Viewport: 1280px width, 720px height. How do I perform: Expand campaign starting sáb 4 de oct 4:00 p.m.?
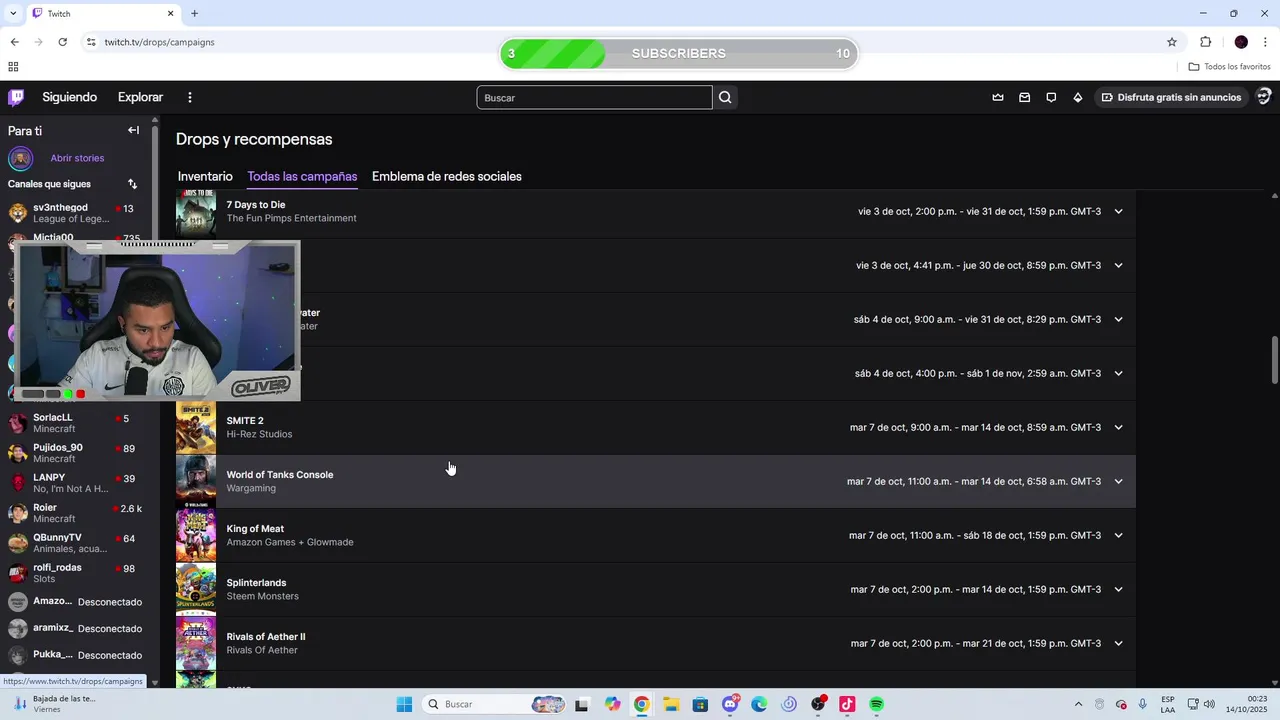1118,373
